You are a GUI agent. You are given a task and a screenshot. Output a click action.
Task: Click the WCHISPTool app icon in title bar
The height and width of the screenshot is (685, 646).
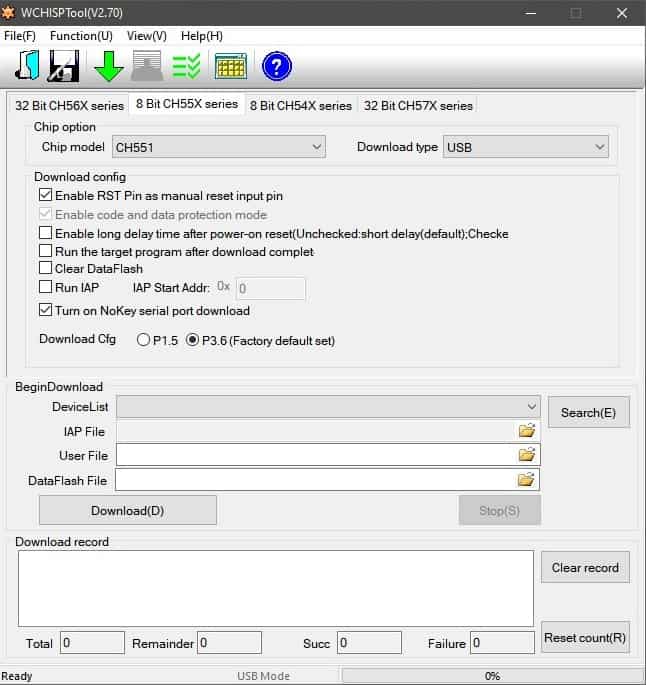point(8,13)
